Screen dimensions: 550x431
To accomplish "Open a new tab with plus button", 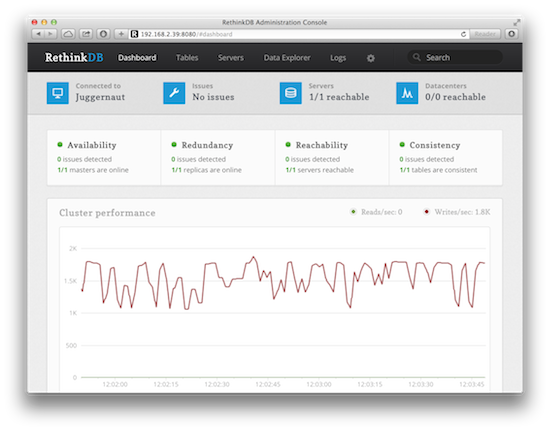I will point(121,34).
